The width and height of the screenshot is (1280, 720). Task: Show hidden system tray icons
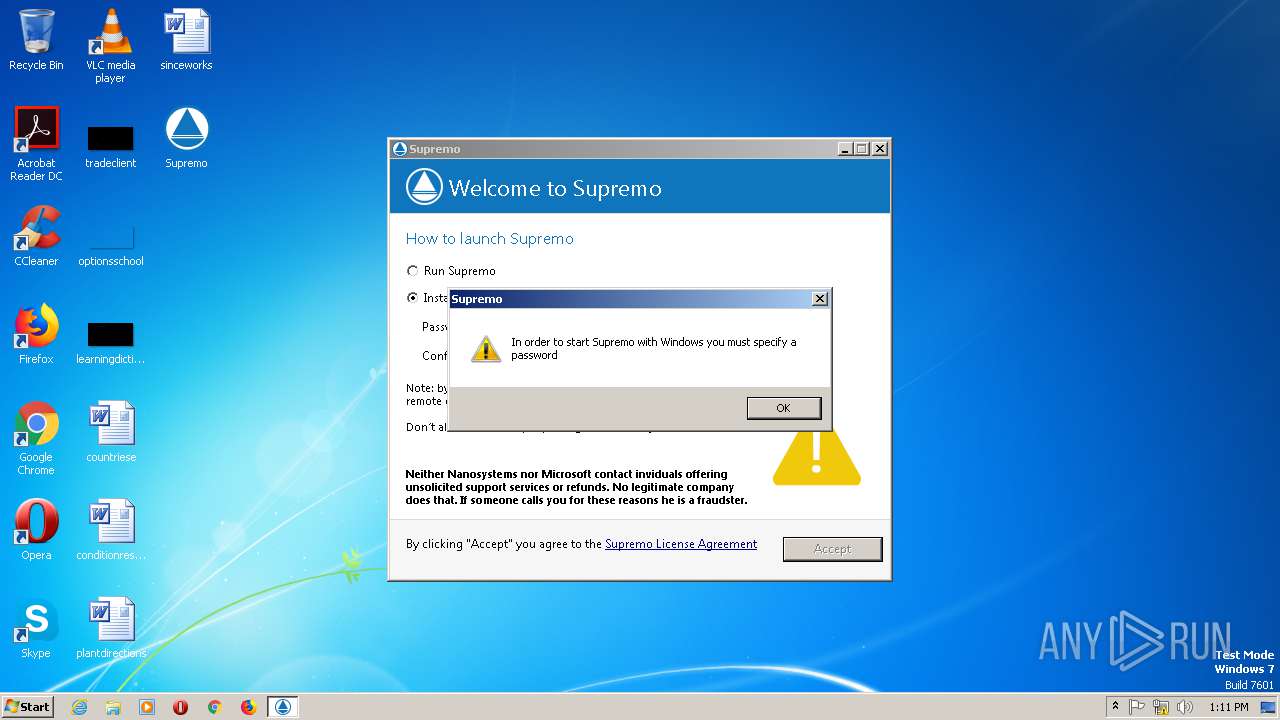tap(1115, 706)
